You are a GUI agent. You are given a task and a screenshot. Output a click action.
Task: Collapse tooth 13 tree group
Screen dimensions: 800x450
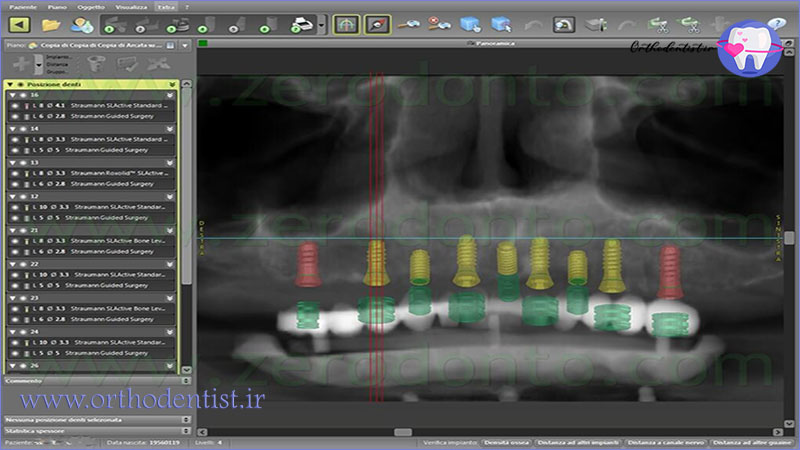pyautogui.click(x=13, y=163)
